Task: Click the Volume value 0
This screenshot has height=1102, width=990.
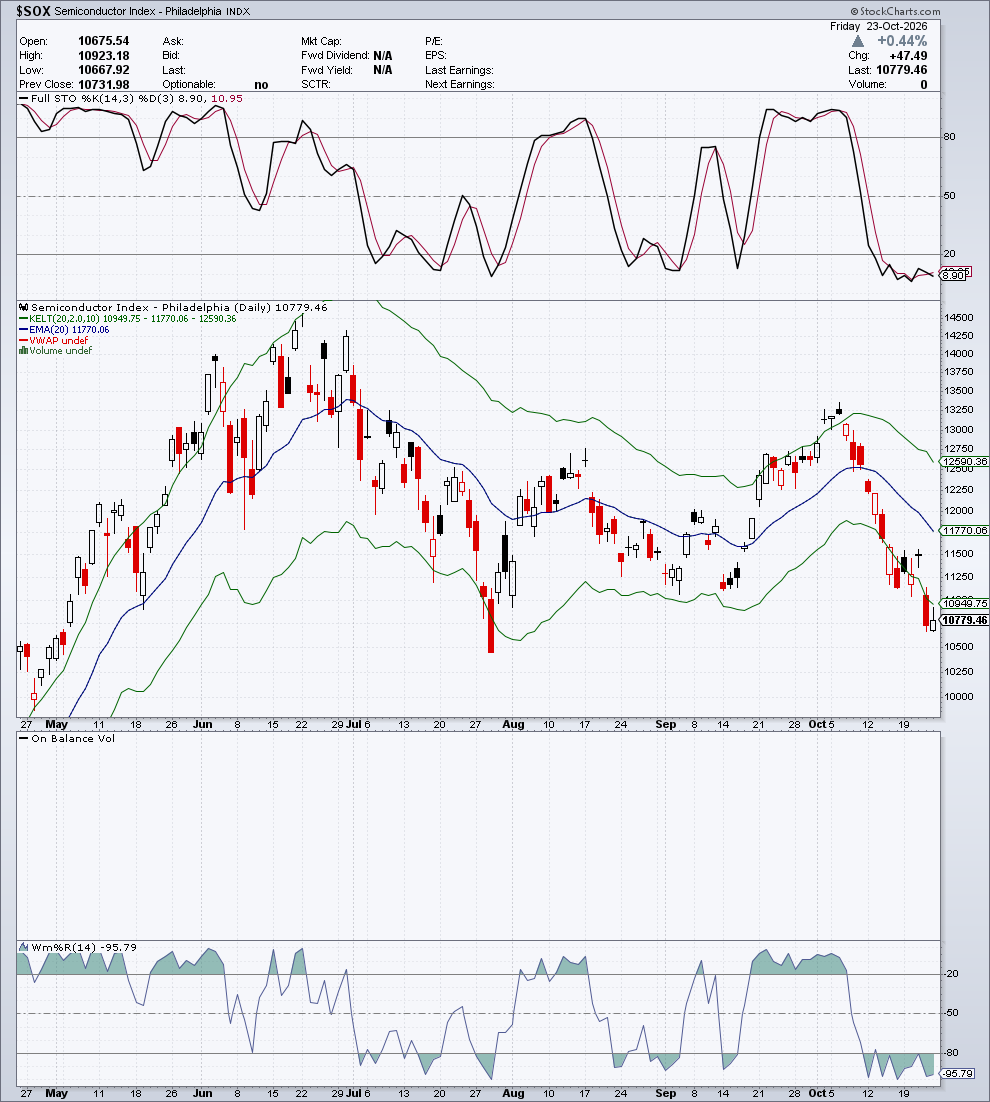Action: [923, 84]
